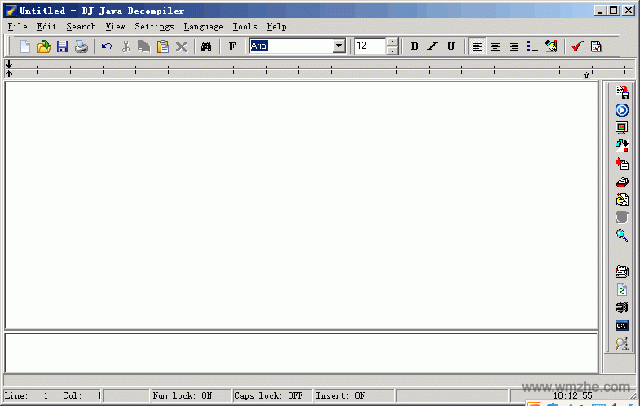
Task: Paste from clipboard icon in toolbar
Action: click(163, 47)
